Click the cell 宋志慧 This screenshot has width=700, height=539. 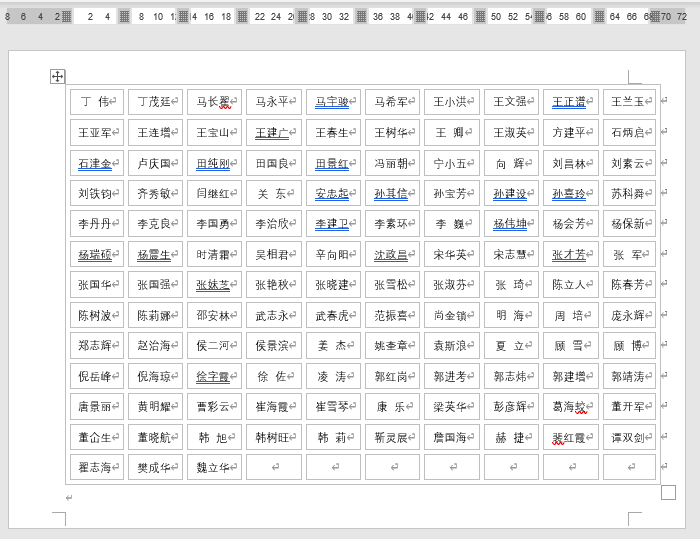[511, 254]
